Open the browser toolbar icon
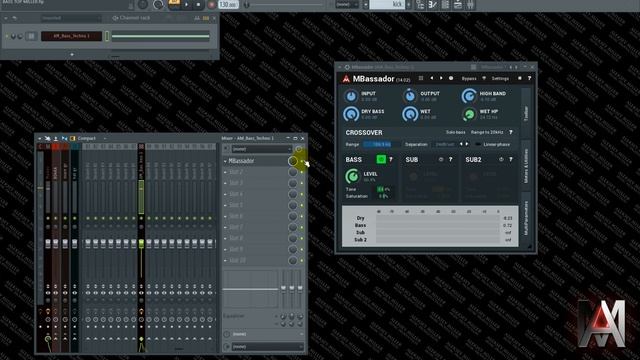The image size is (640, 360). [470, 4]
